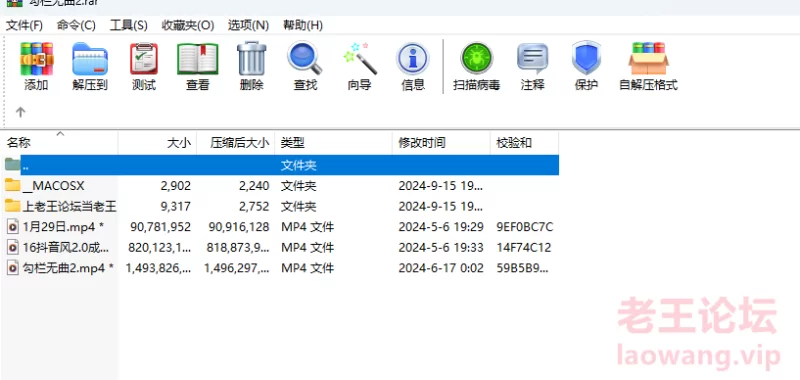Select the __MACOSX folder icon
800x380 pixels.
pos(12,185)
